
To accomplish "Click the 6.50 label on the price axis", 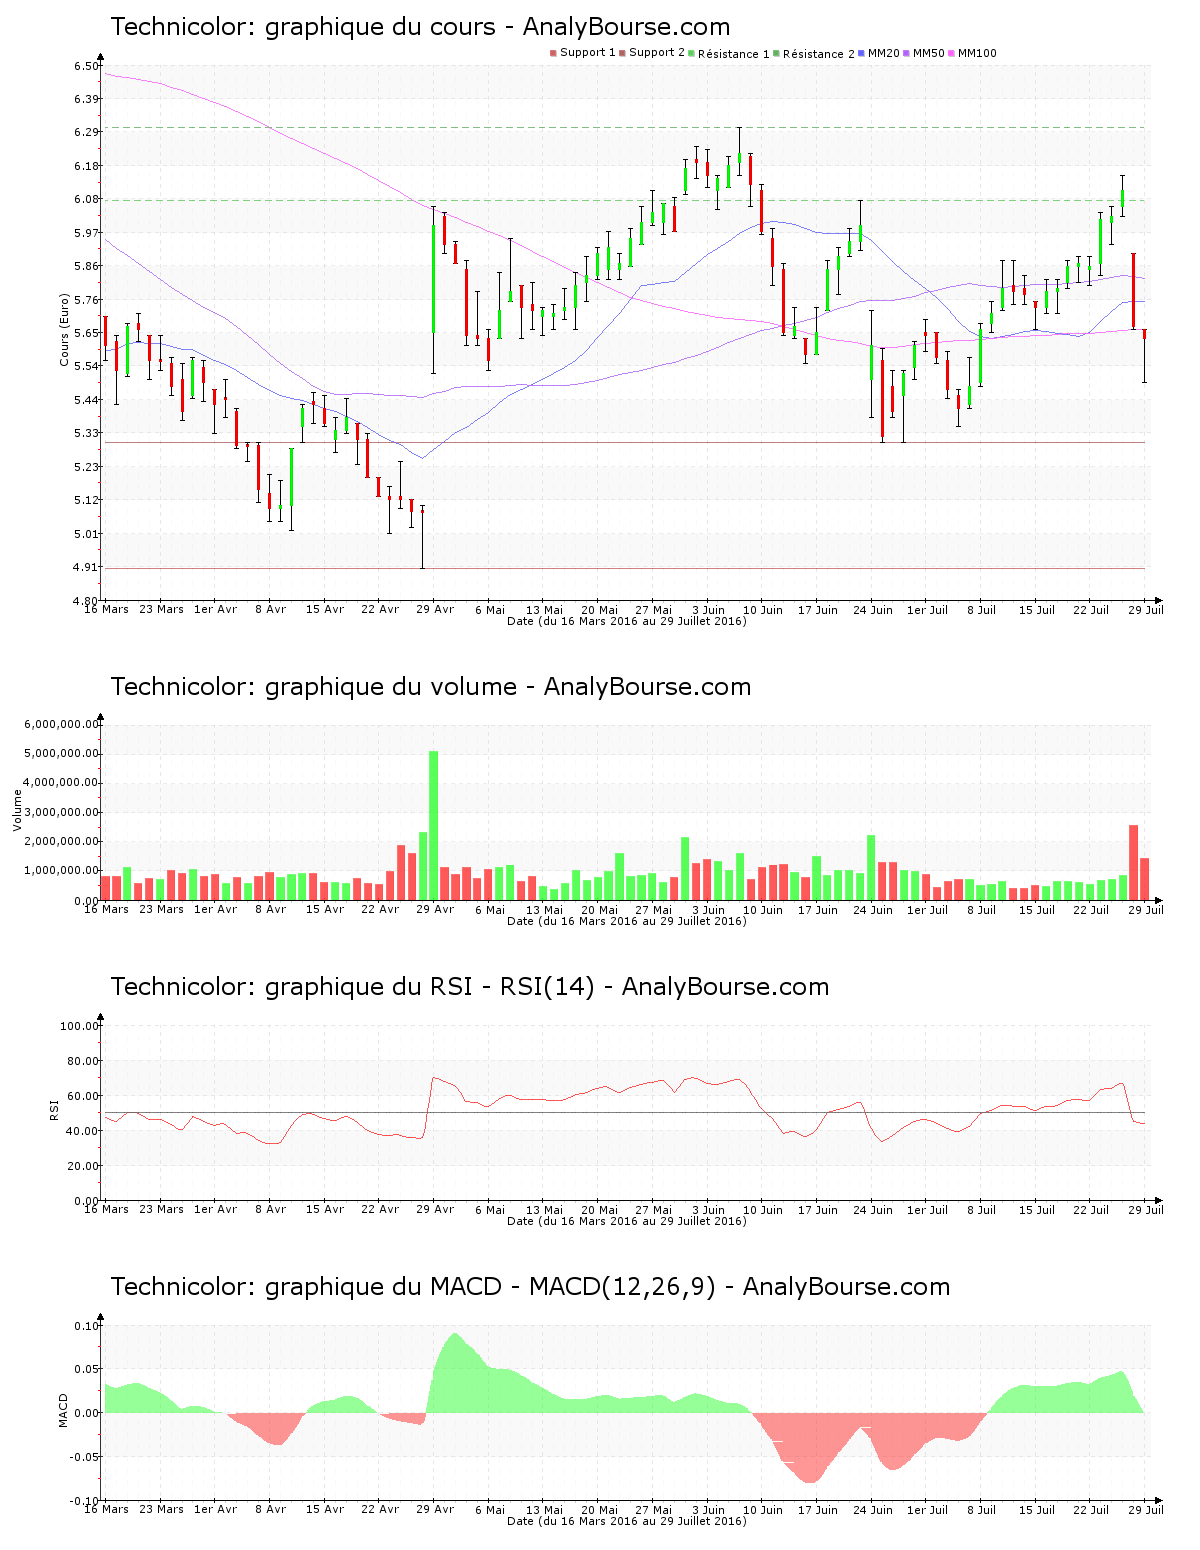I will (x=85, y=66).
